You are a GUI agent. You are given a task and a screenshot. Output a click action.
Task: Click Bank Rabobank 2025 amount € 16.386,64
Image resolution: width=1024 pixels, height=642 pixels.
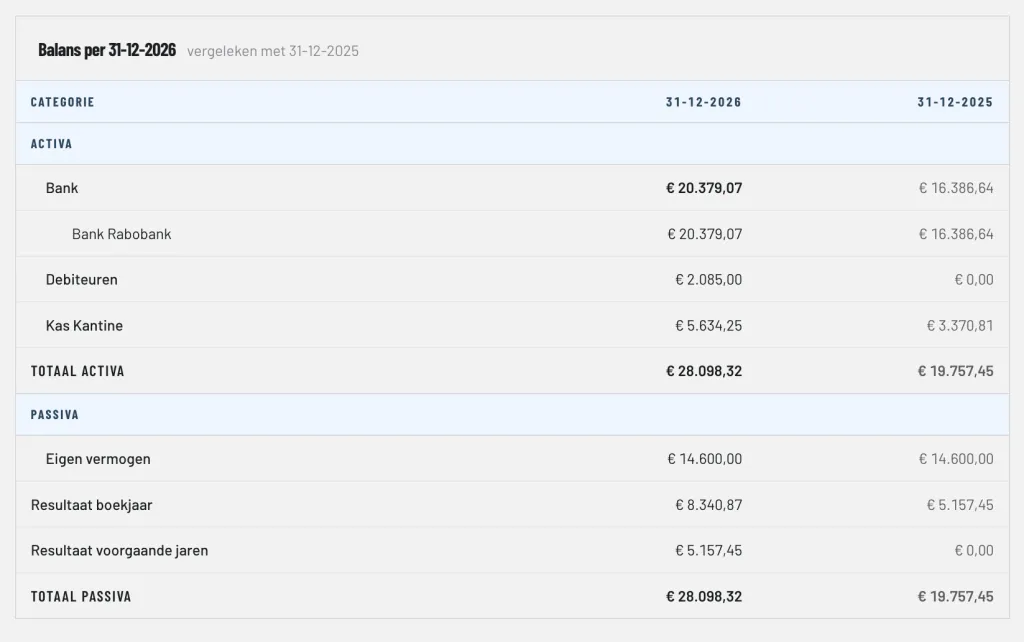[x=956, y=234]
